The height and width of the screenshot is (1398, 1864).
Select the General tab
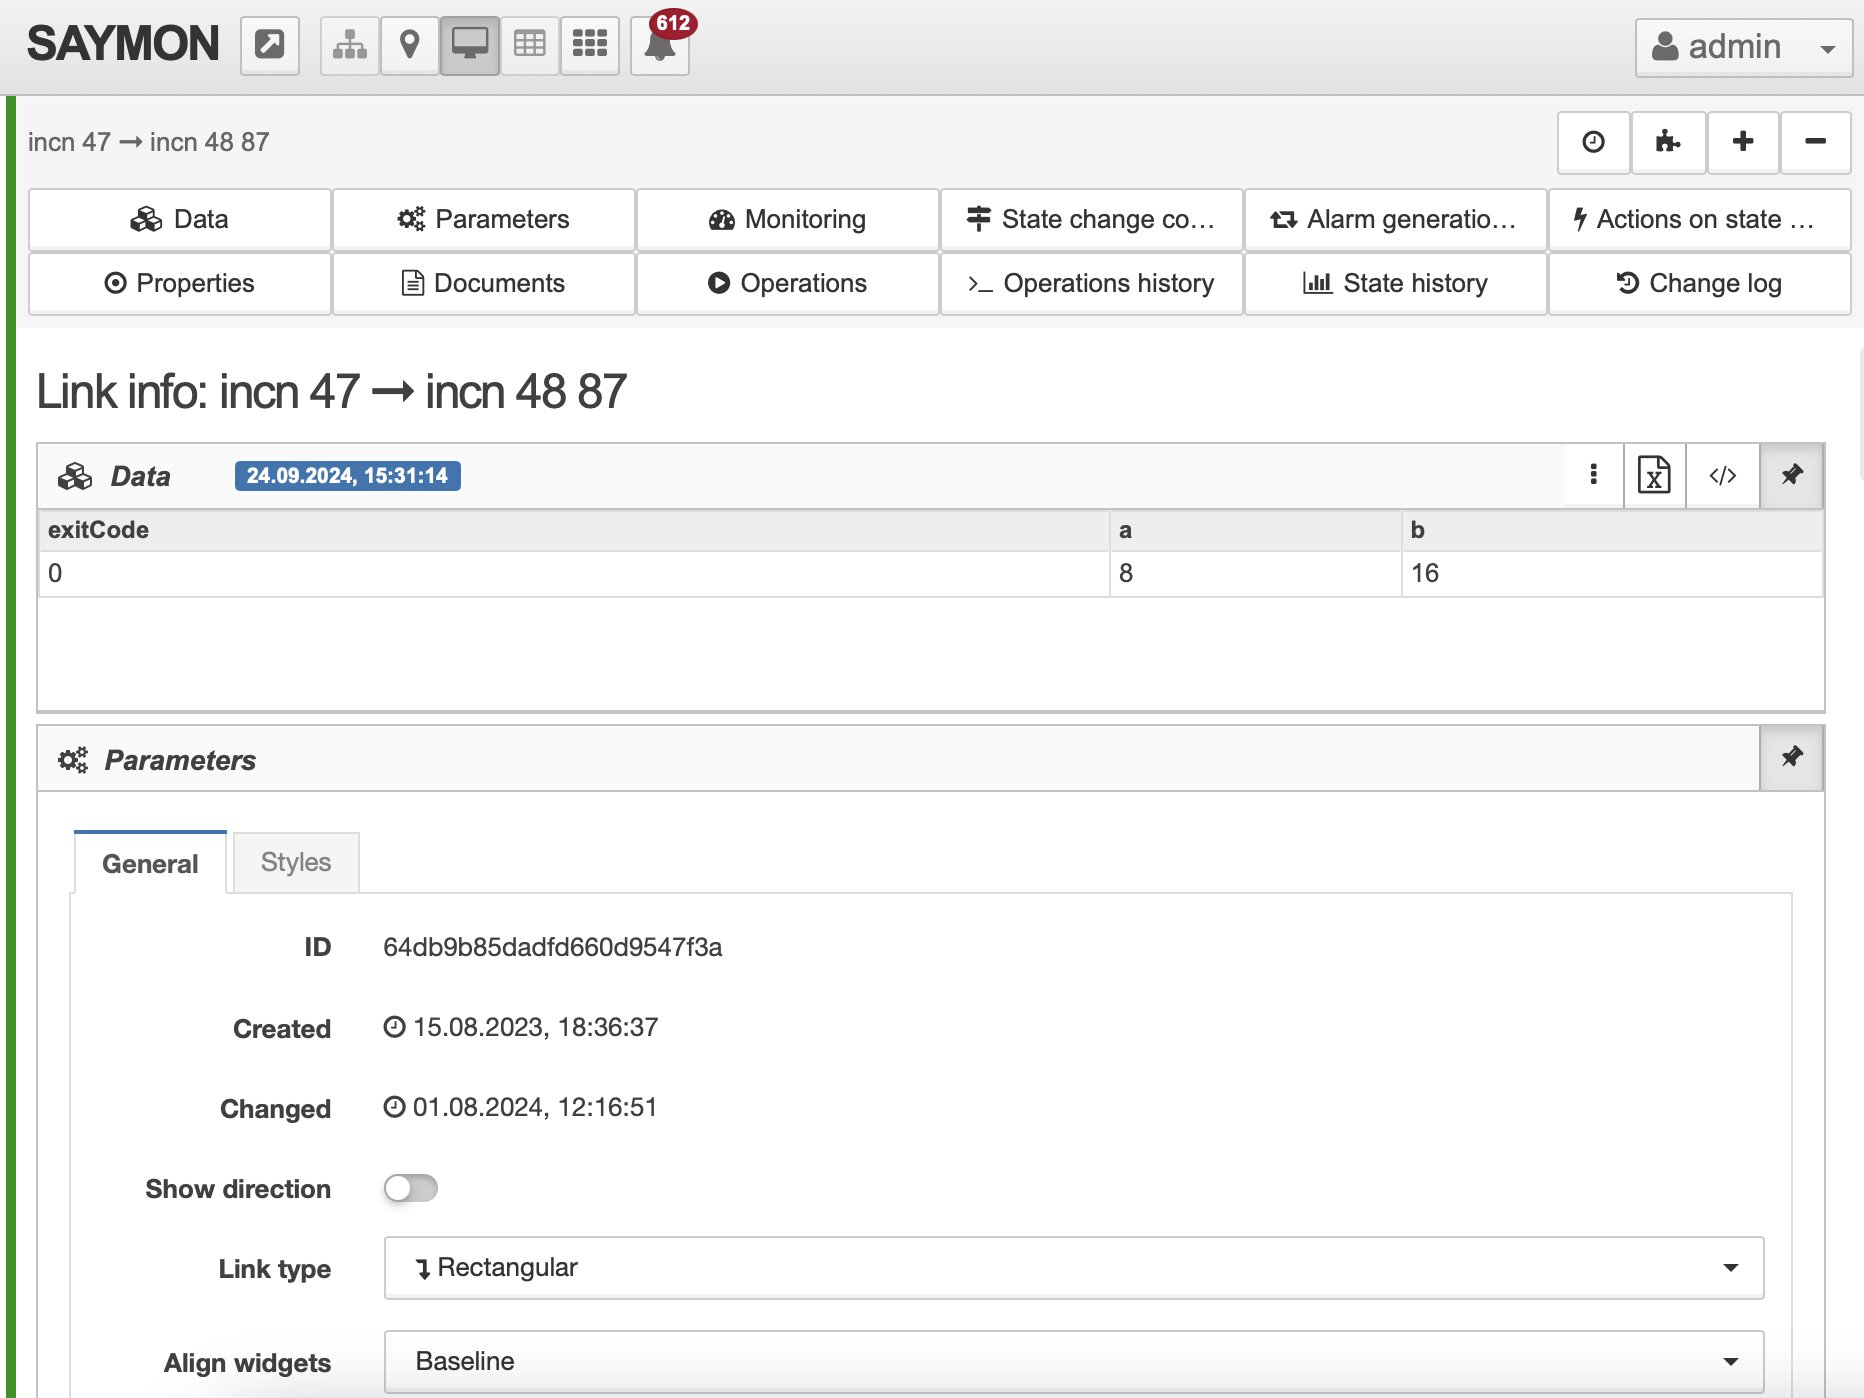pos(150,863)
